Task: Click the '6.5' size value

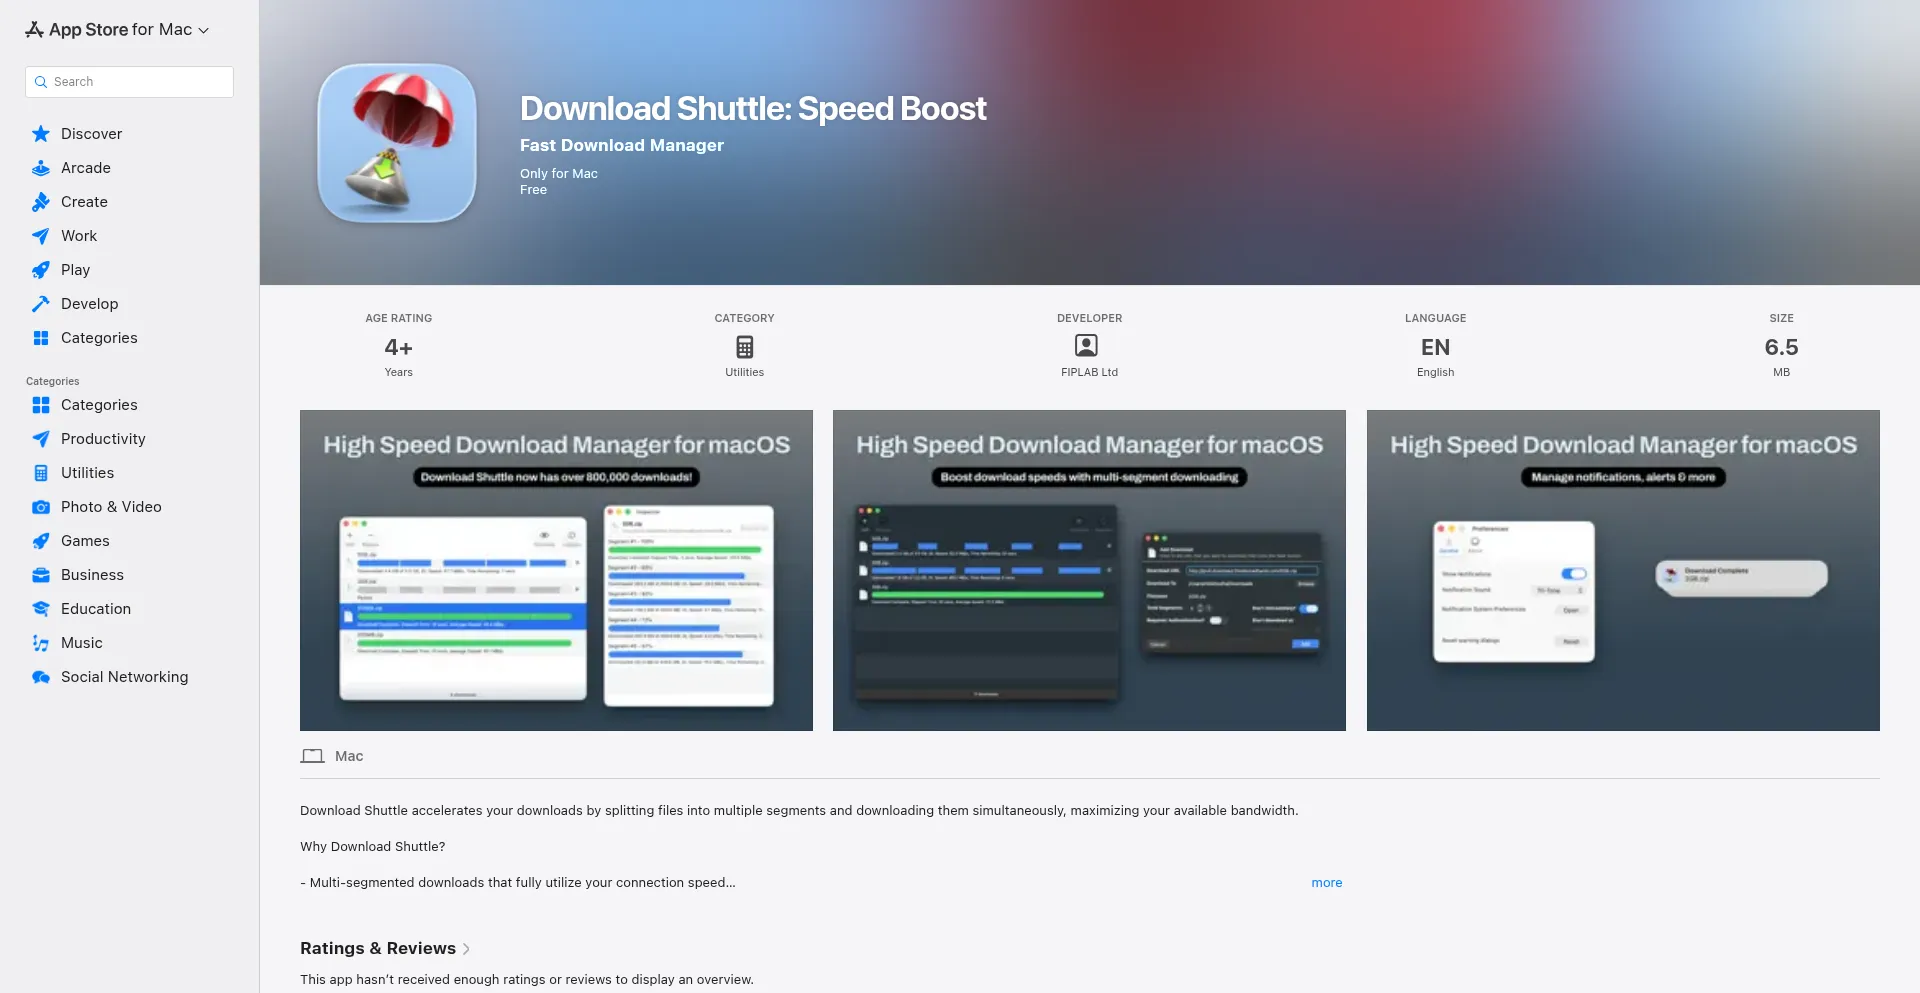Action: click(1782, 347)
